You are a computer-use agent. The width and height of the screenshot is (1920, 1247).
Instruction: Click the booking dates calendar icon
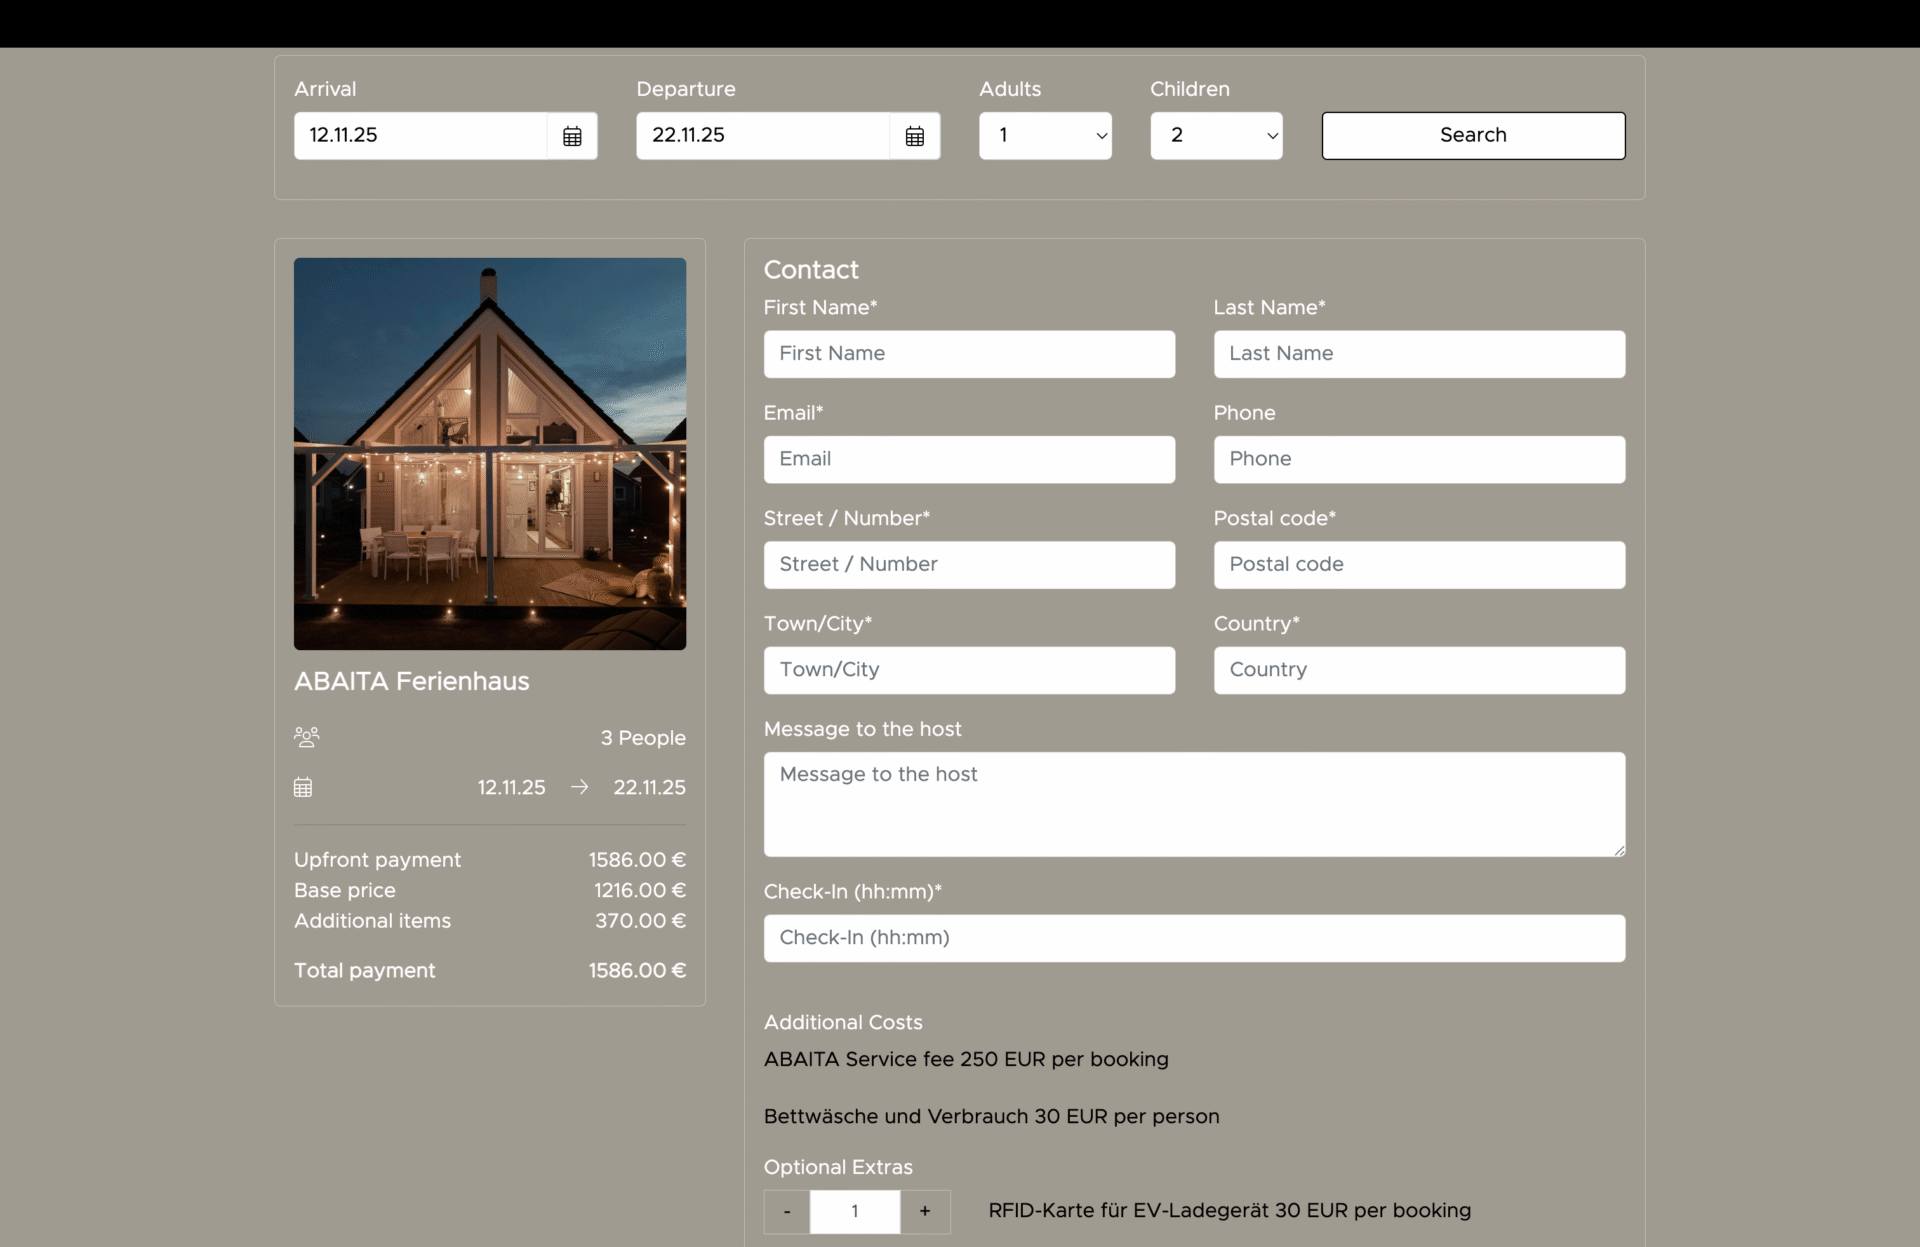tap(303, 787)
